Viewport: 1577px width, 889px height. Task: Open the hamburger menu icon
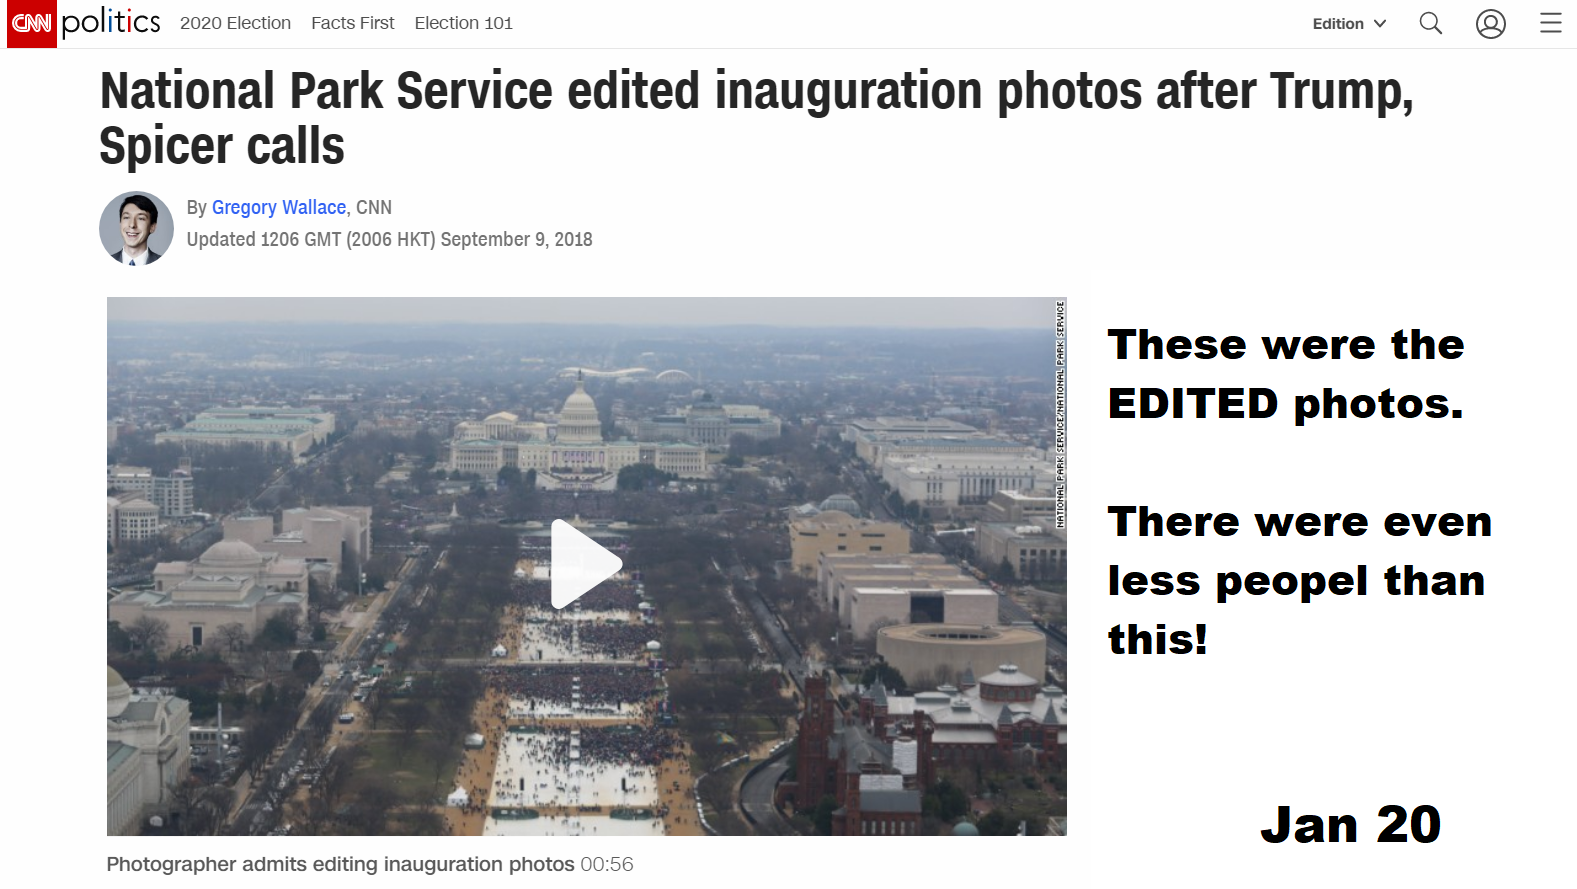coord(1550,23)
